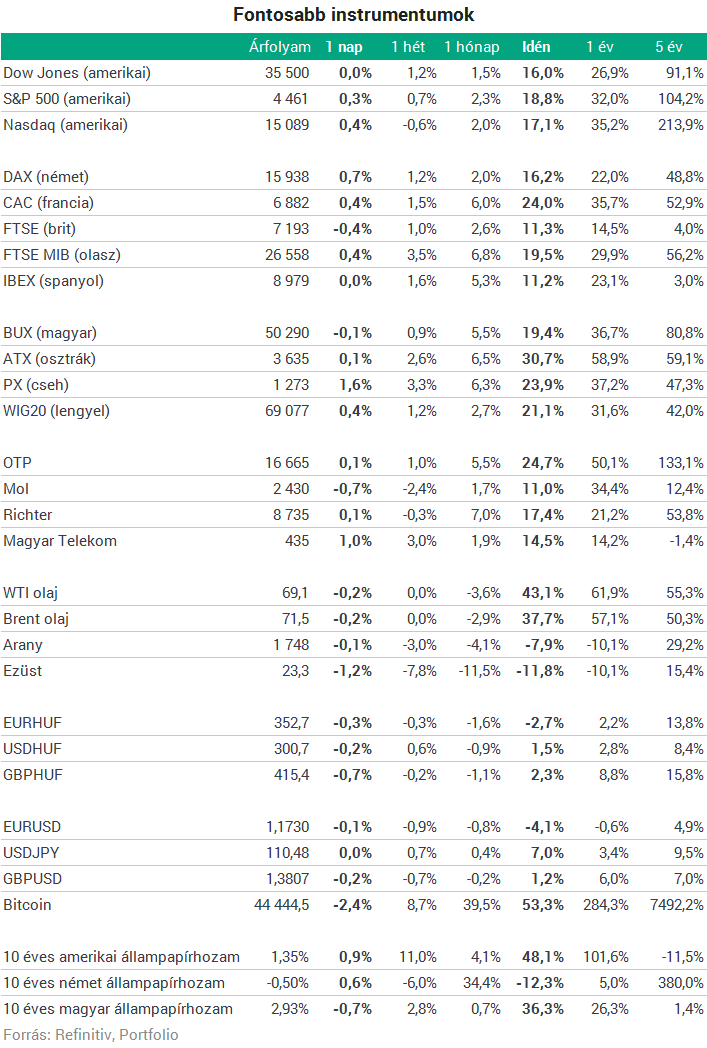Screen dimensions: 707x1048
Task: Click the Nasdaq price 15 089
Action: coord(287,125)
